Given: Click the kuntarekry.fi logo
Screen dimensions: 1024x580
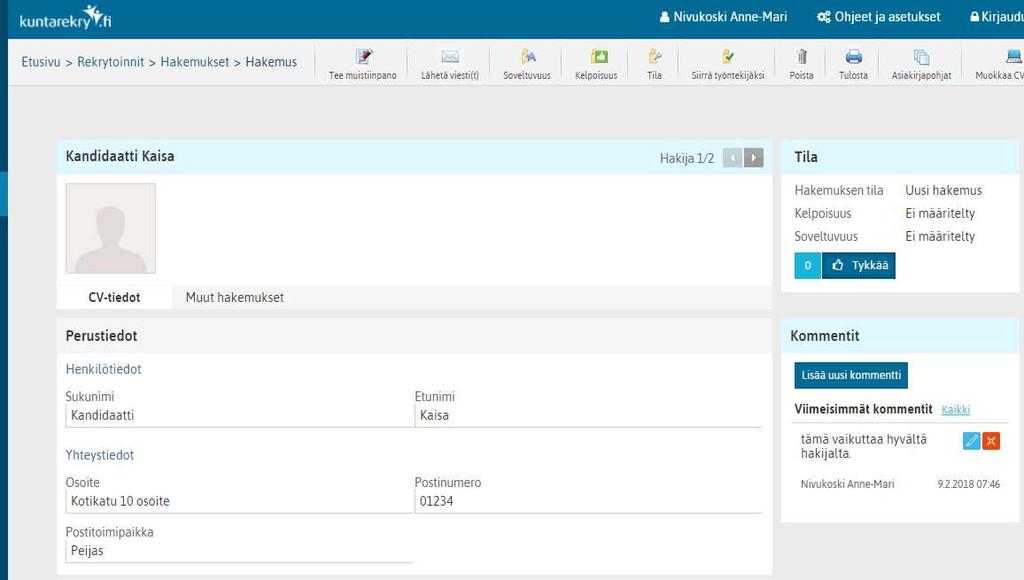Looking at the screenshot, I should tap(65, 18).
